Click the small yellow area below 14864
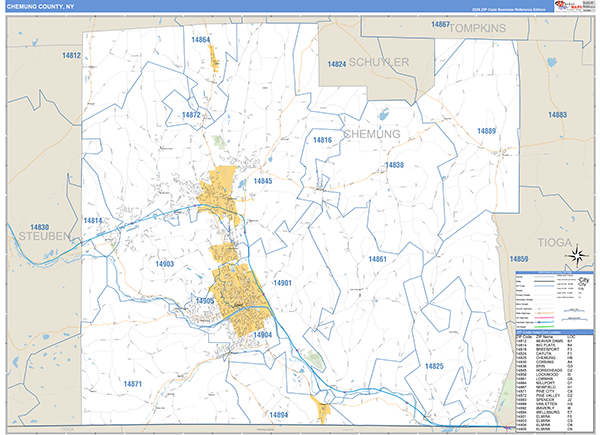This screenshot has width=600, height=435. [214, 58]
